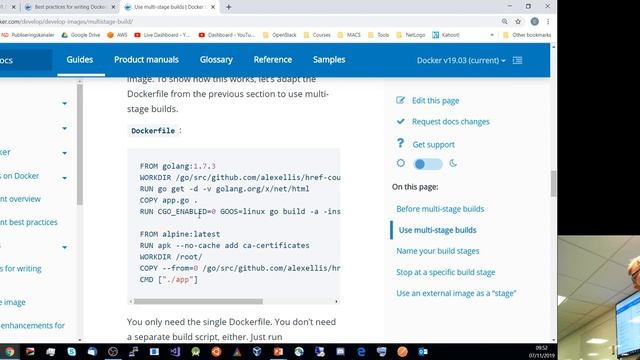The height and width of the screenshot is (360, 640).
Task: Open the Product manuals nav tab
Action: 147,60
